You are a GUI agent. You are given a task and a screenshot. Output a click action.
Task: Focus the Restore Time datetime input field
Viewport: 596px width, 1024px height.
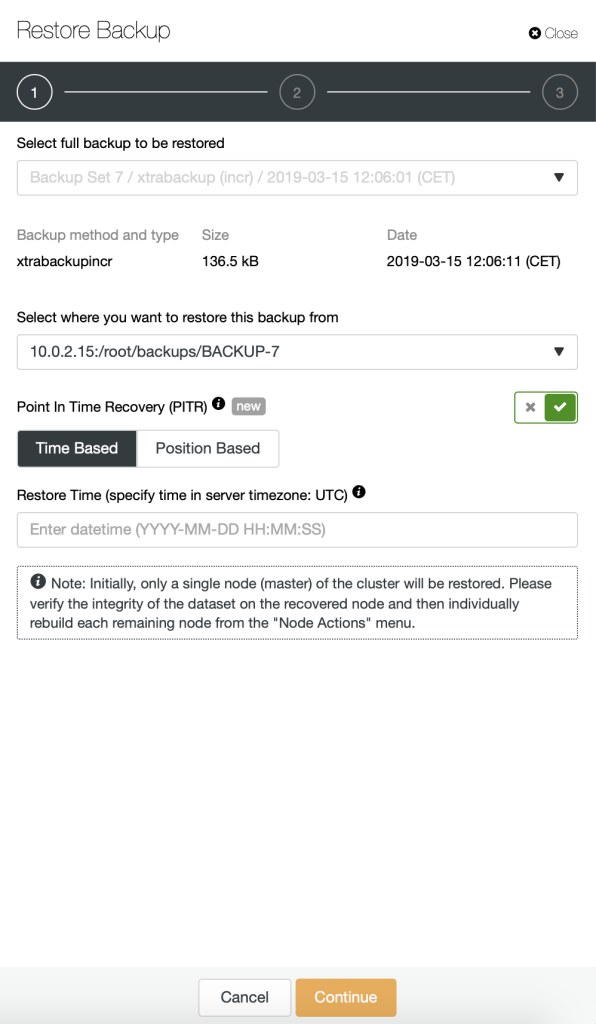pos(297,530)
